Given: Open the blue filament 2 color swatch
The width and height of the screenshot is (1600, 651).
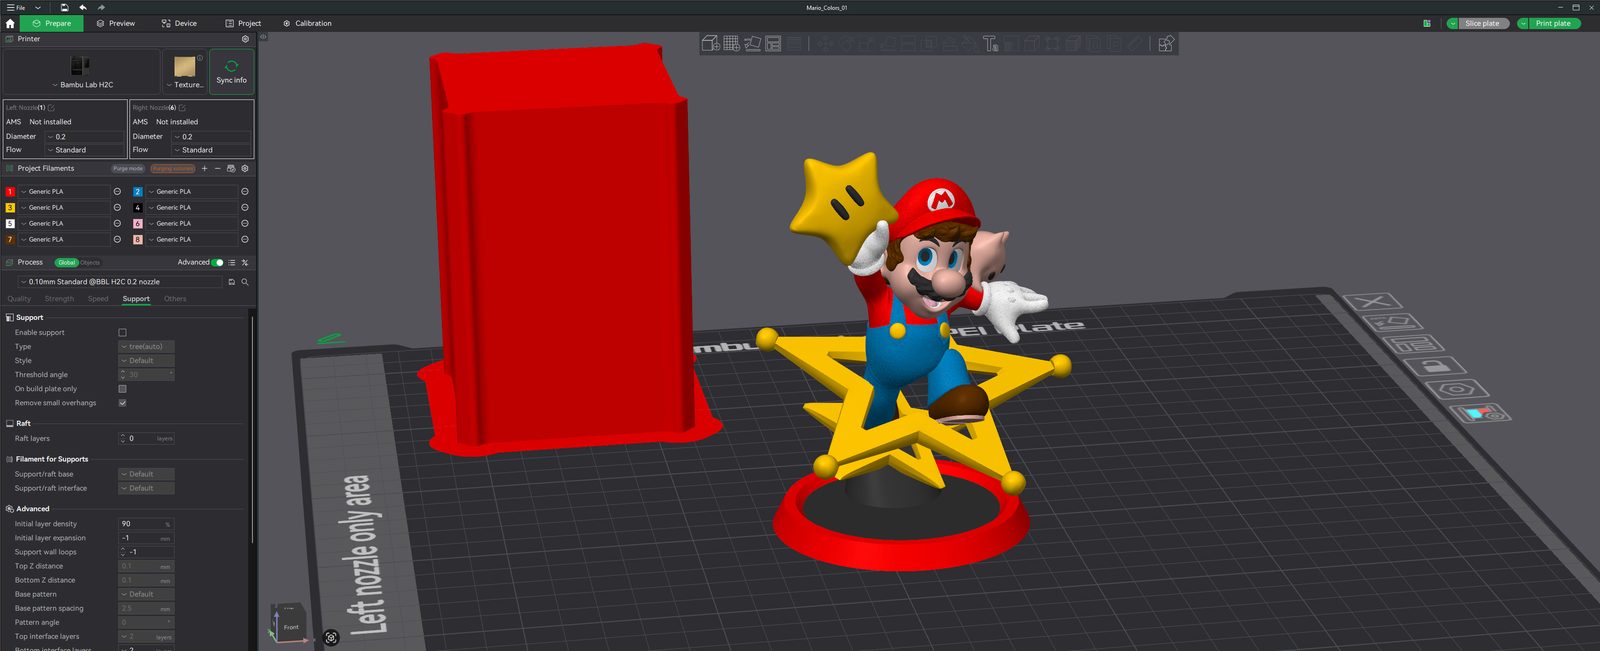Looking at the screenshot, I should click(x=138, y=191).
